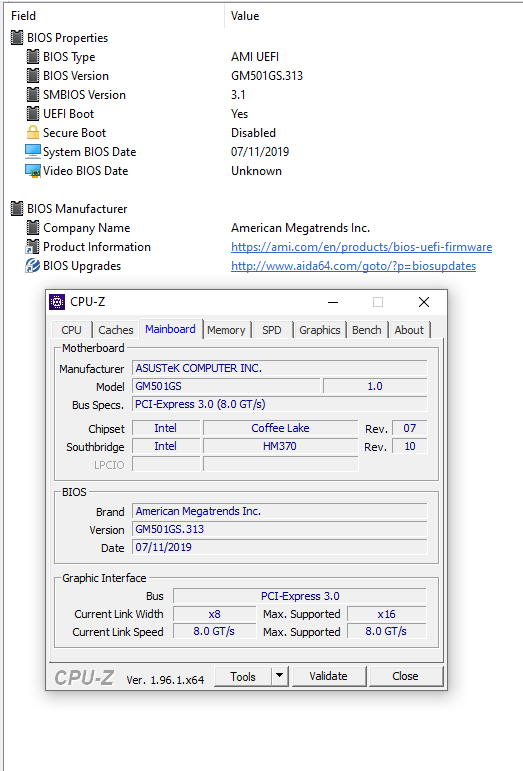
Task: Click the Tools button
Action: click(x=243, y=677)
